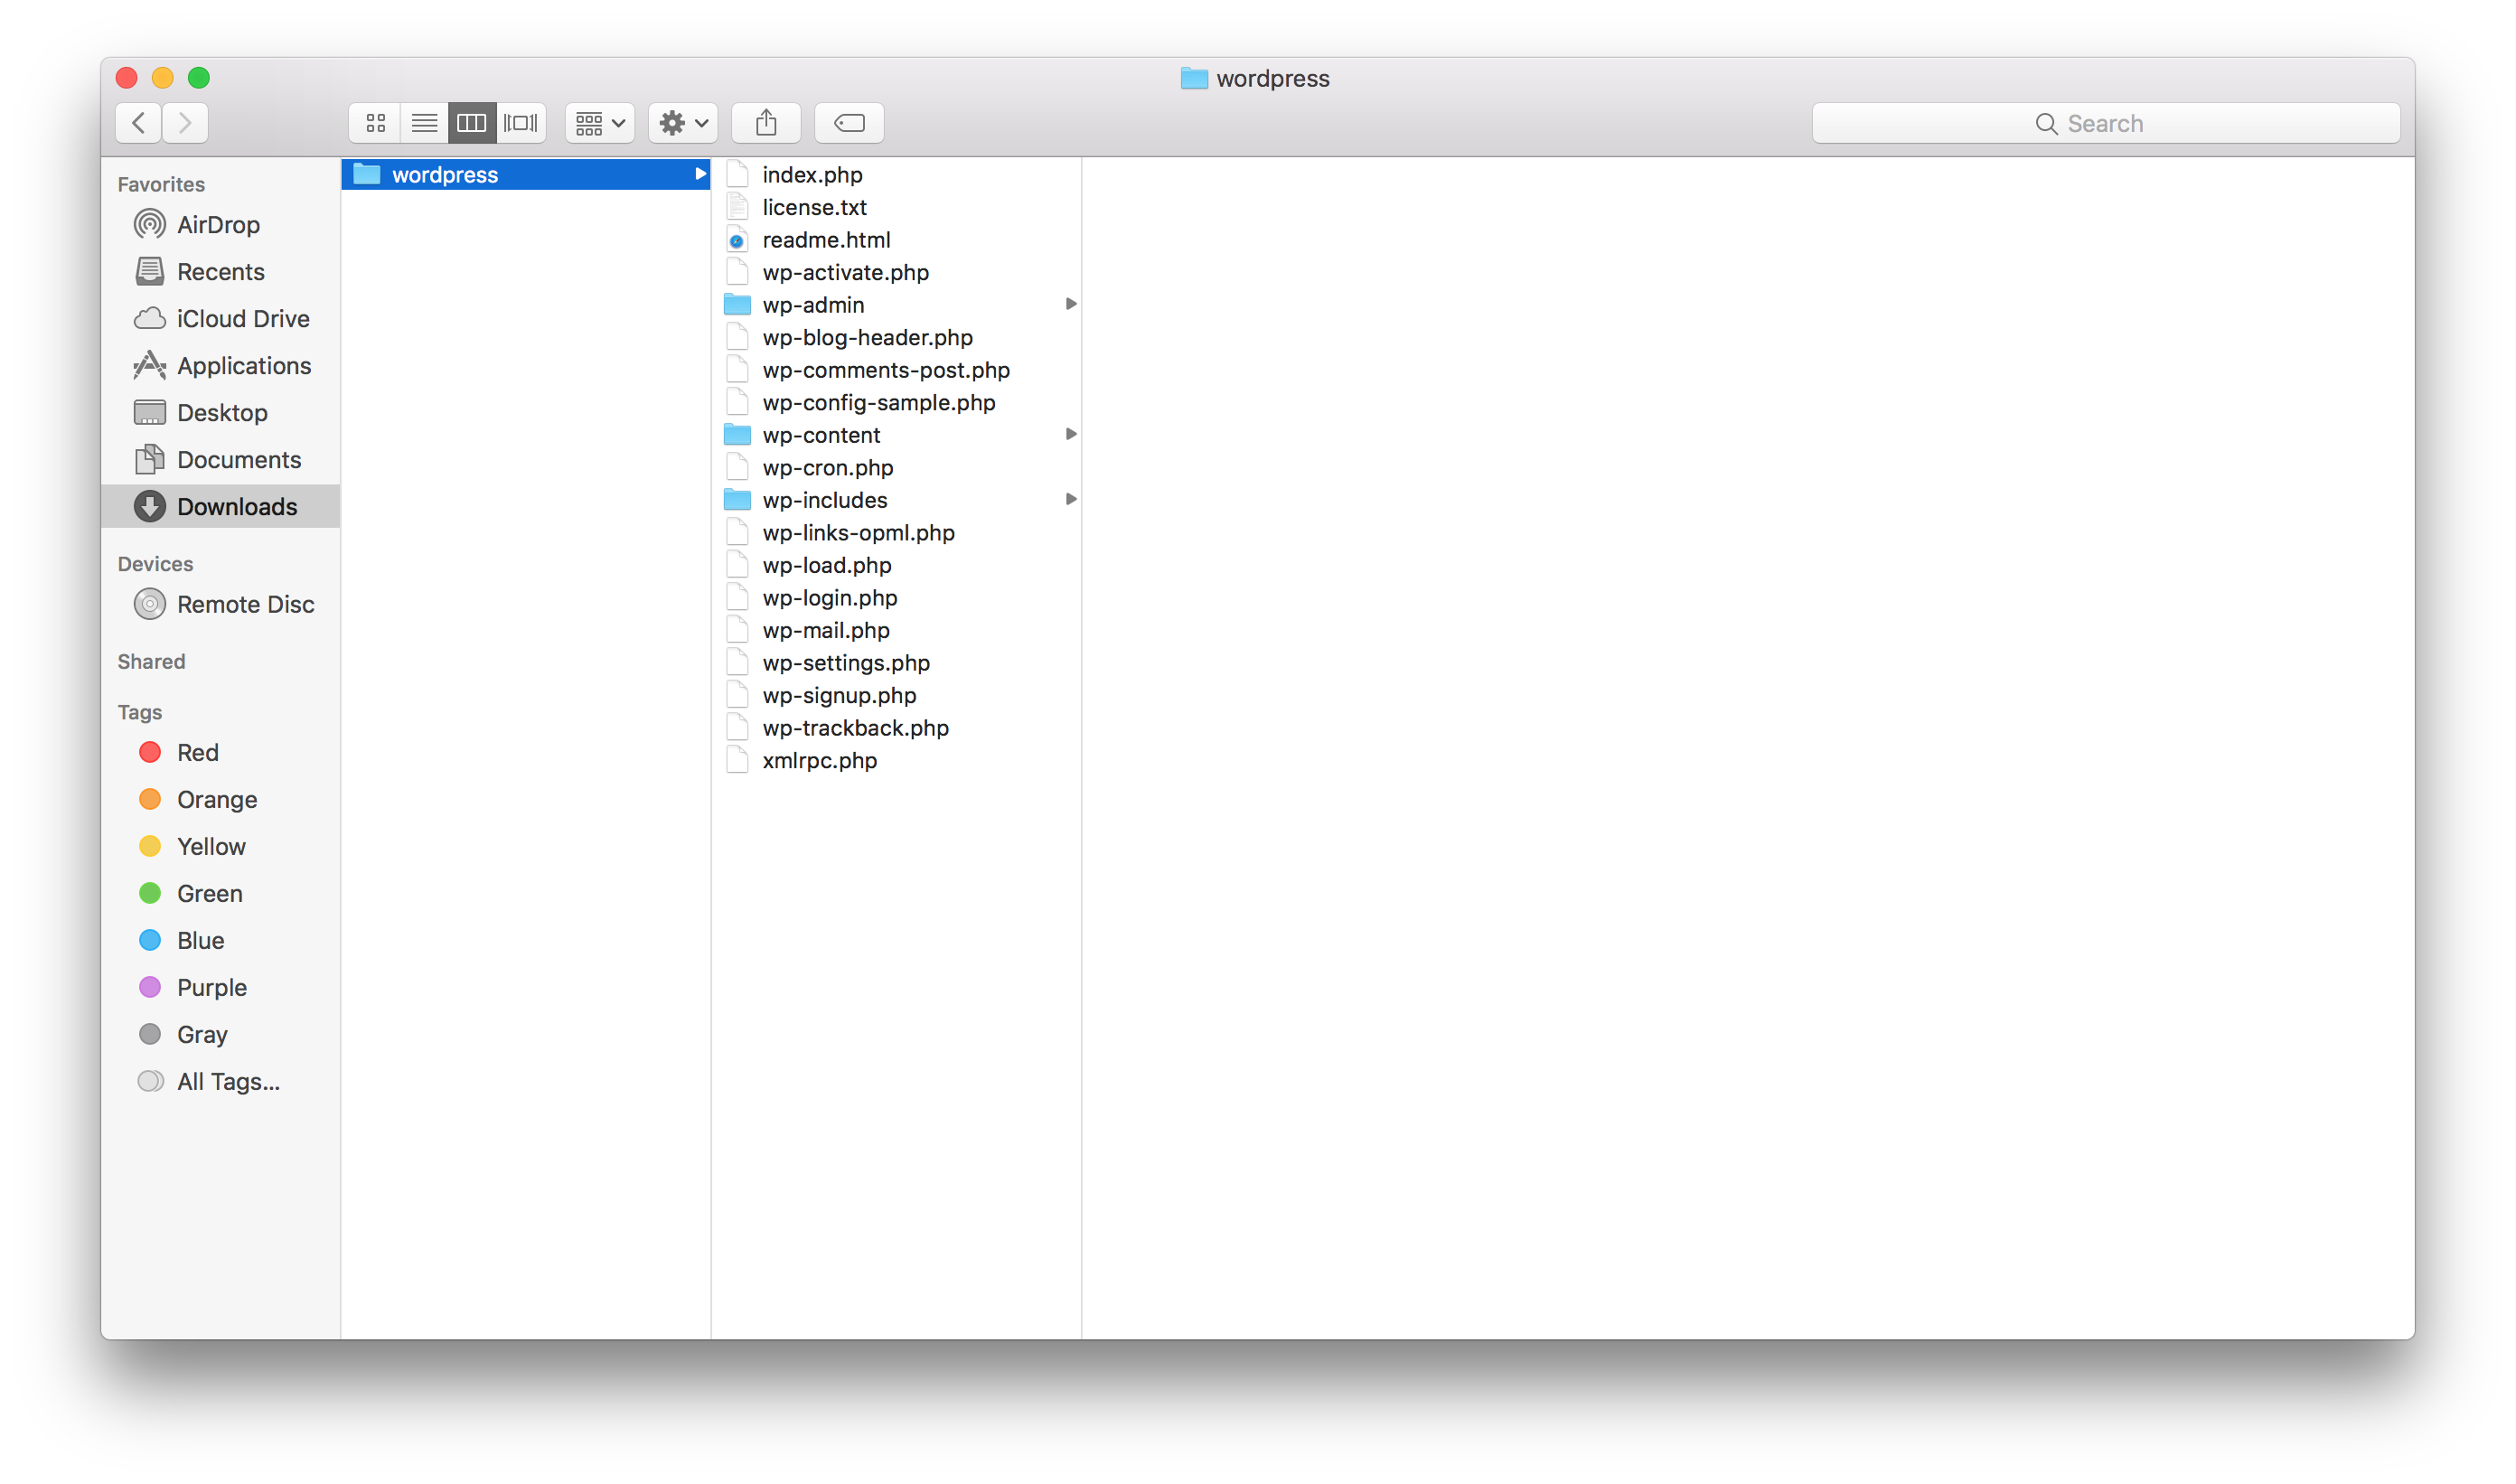This screenshot has height=1484, width=2516.
Task: Select the readme.html file
Action: coord(897,240)
